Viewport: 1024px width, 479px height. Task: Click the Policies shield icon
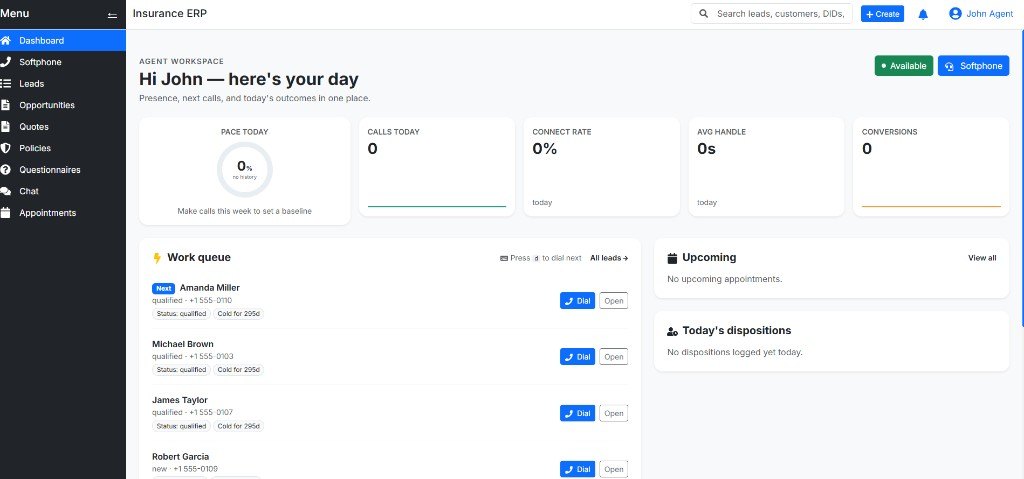point(5,148)
